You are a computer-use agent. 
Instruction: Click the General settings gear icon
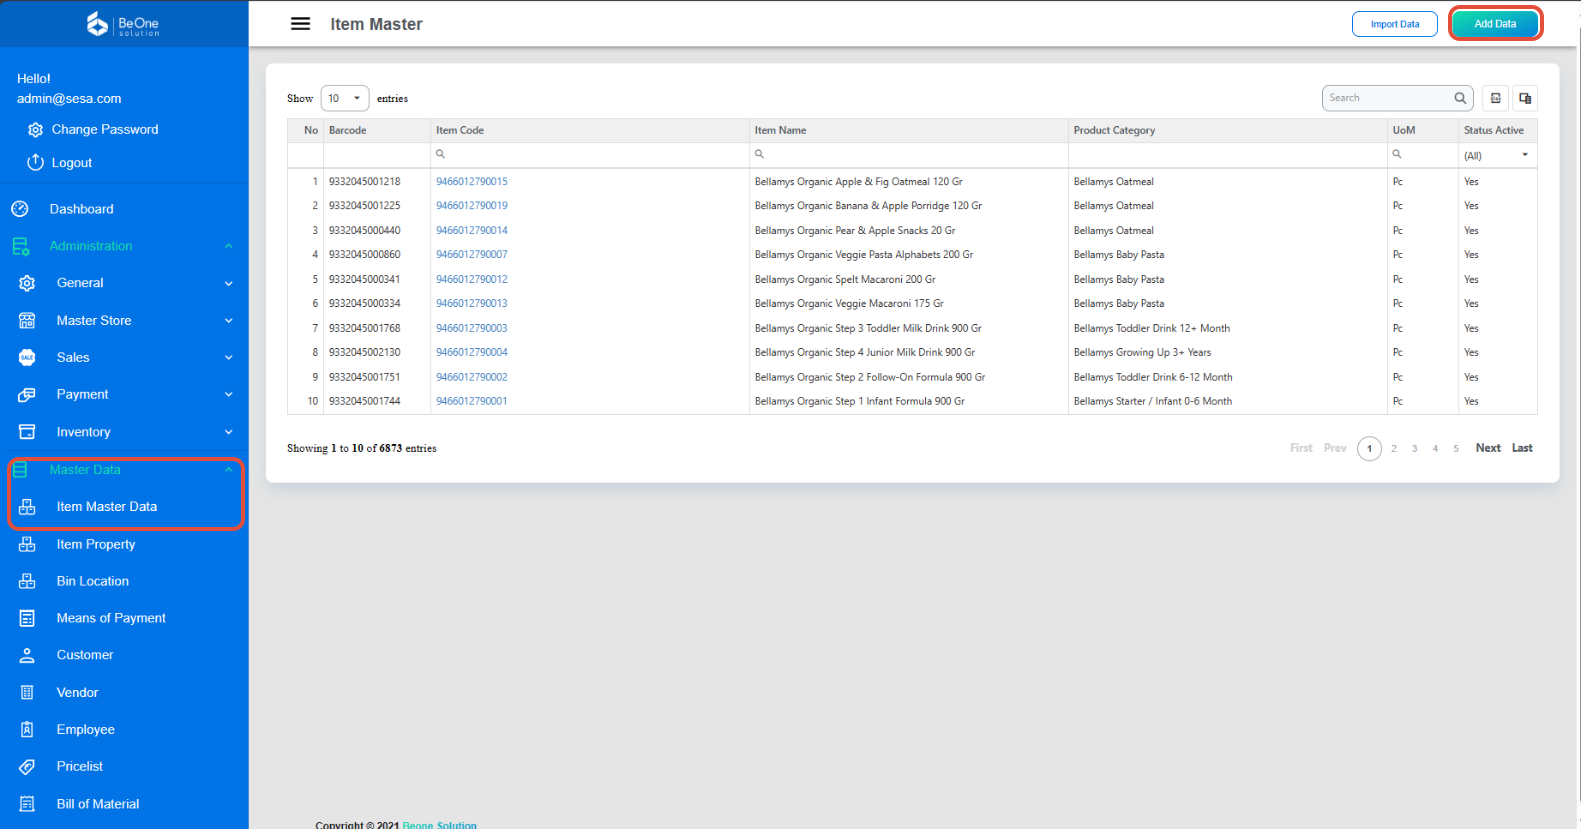[x=27, y=283]
